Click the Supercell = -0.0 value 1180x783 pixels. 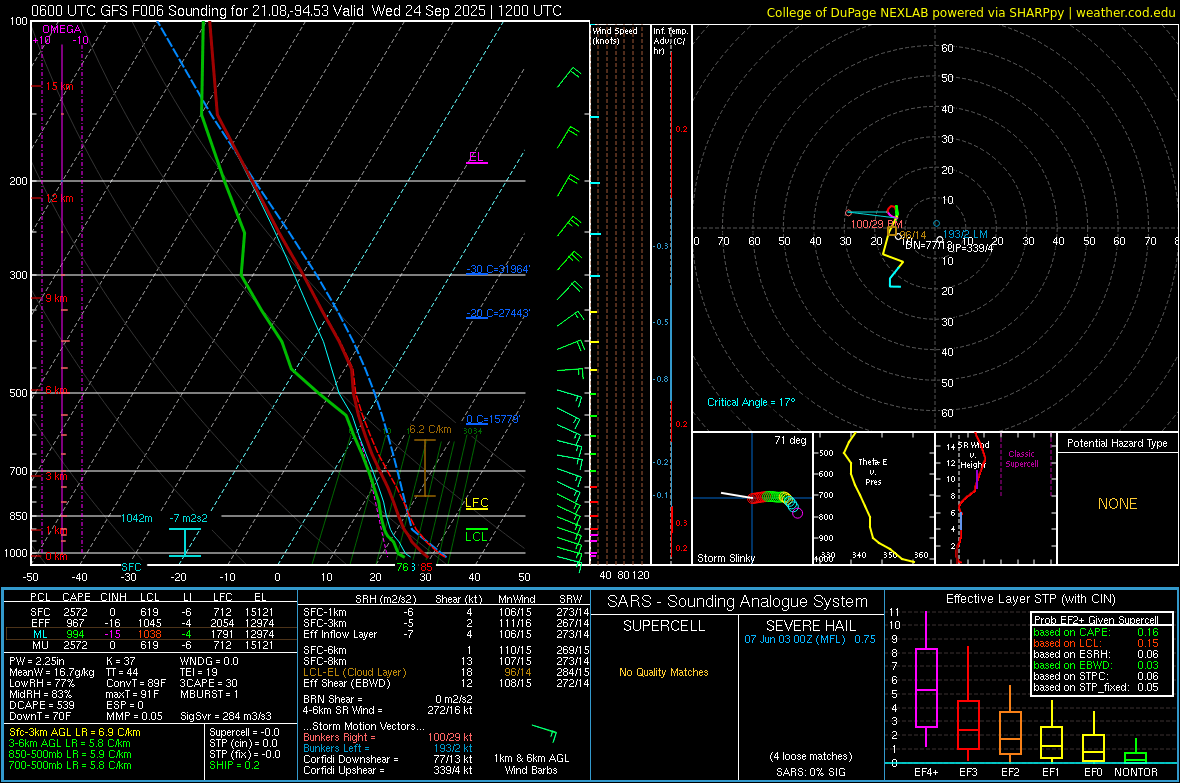(x=244, y=732)
